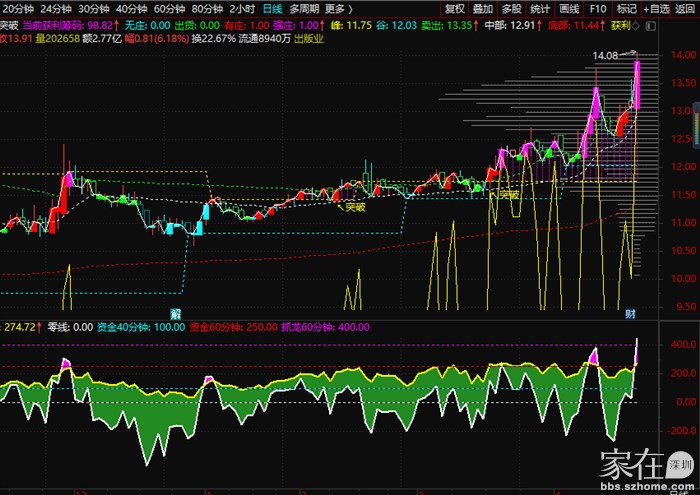Viewport: 700px width, 495px height.
Task: Switch to the 20分钟 timeframe tab
Action: (19, 7)
